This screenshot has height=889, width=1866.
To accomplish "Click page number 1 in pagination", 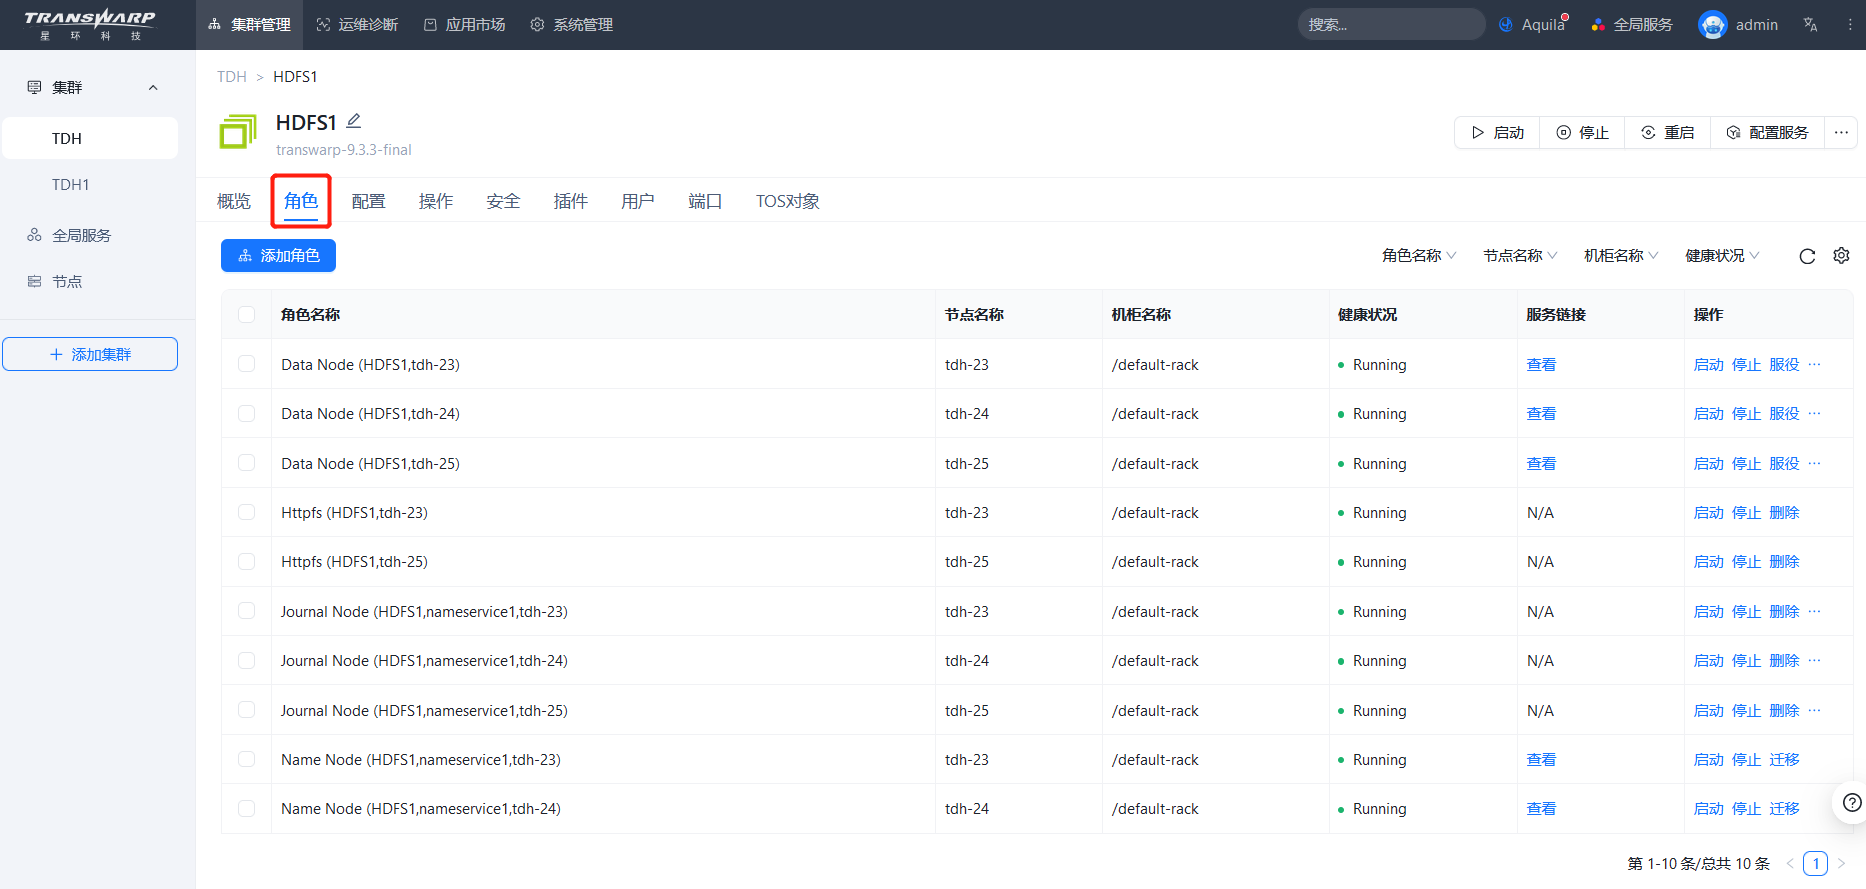I will pyautogui.click(x=1815, y=863).
